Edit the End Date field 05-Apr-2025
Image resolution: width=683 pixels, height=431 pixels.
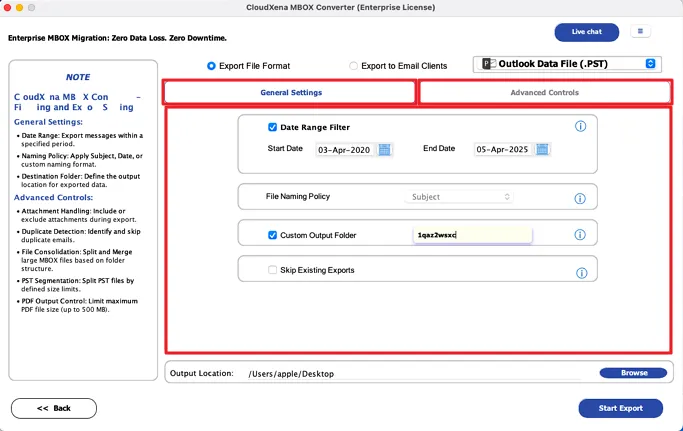click(x=502, y=149)
